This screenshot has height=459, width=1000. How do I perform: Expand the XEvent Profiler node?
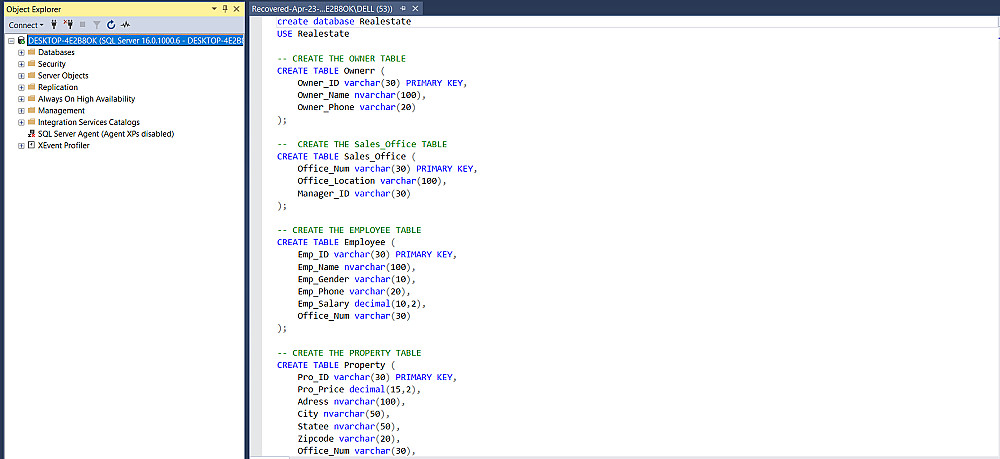coord(21,145)
